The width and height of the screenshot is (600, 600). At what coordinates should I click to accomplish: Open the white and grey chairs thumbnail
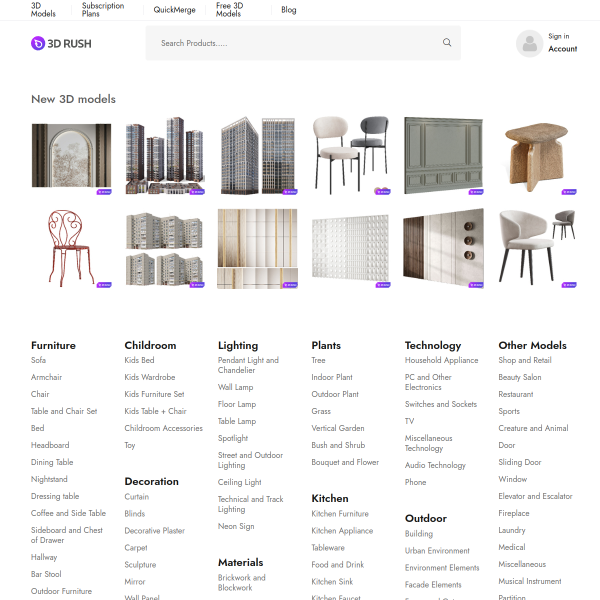click(x=351, y=156)
